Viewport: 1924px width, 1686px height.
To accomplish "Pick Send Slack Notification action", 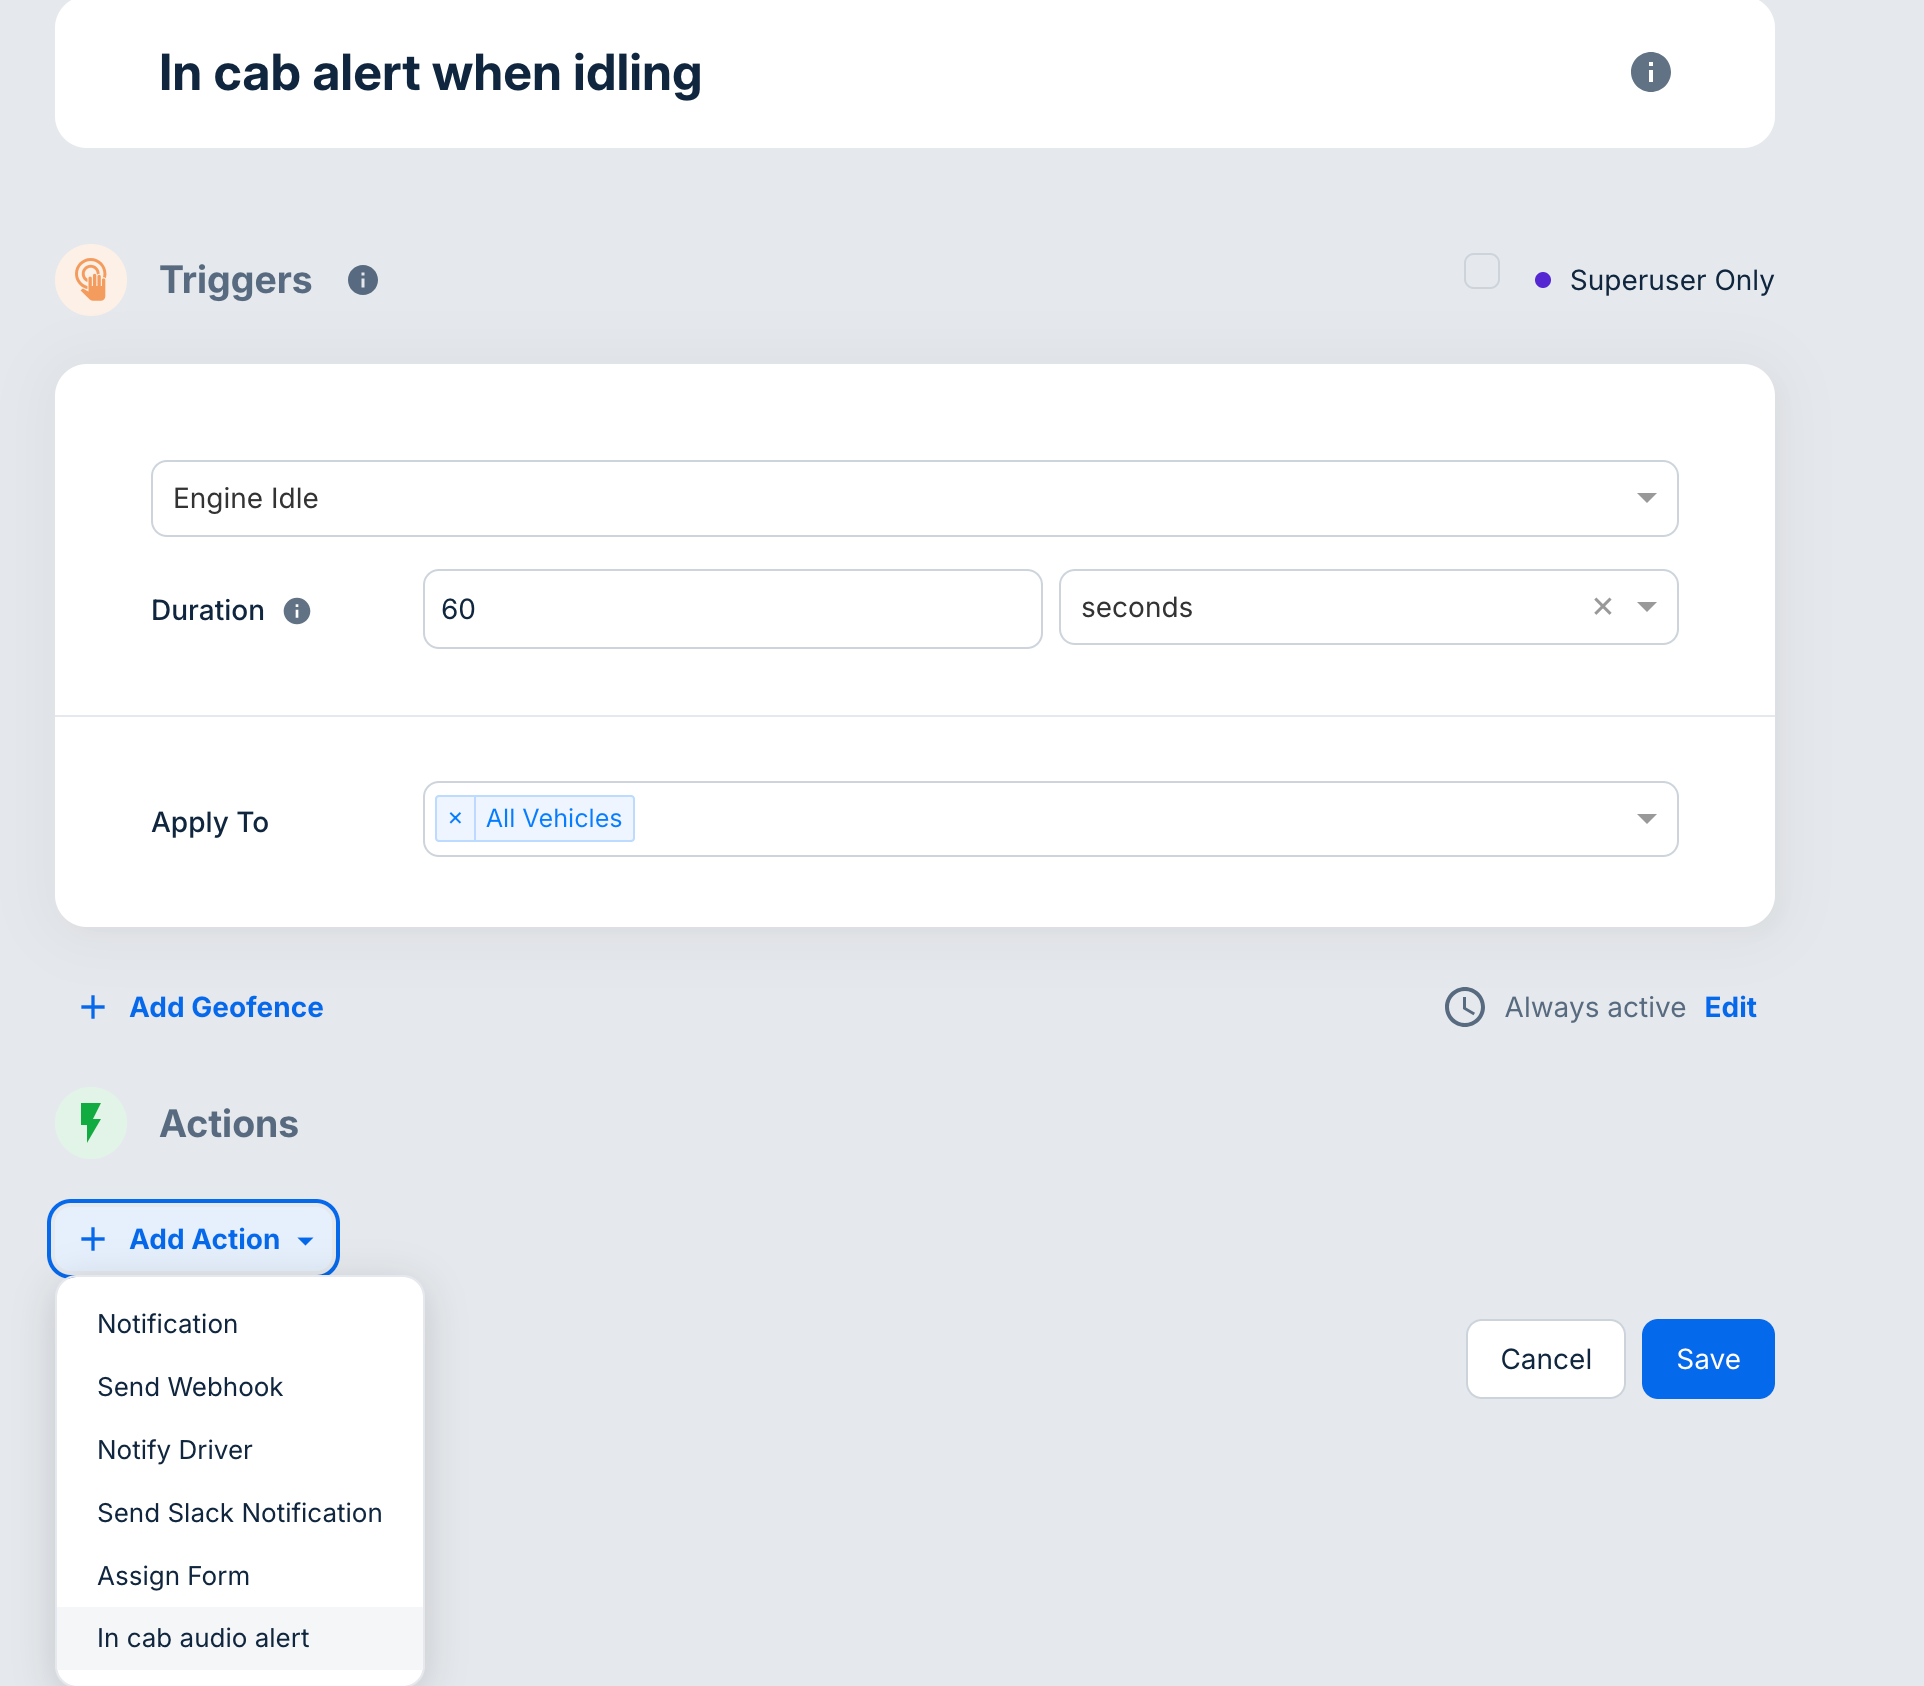I will click(240, 1513).
